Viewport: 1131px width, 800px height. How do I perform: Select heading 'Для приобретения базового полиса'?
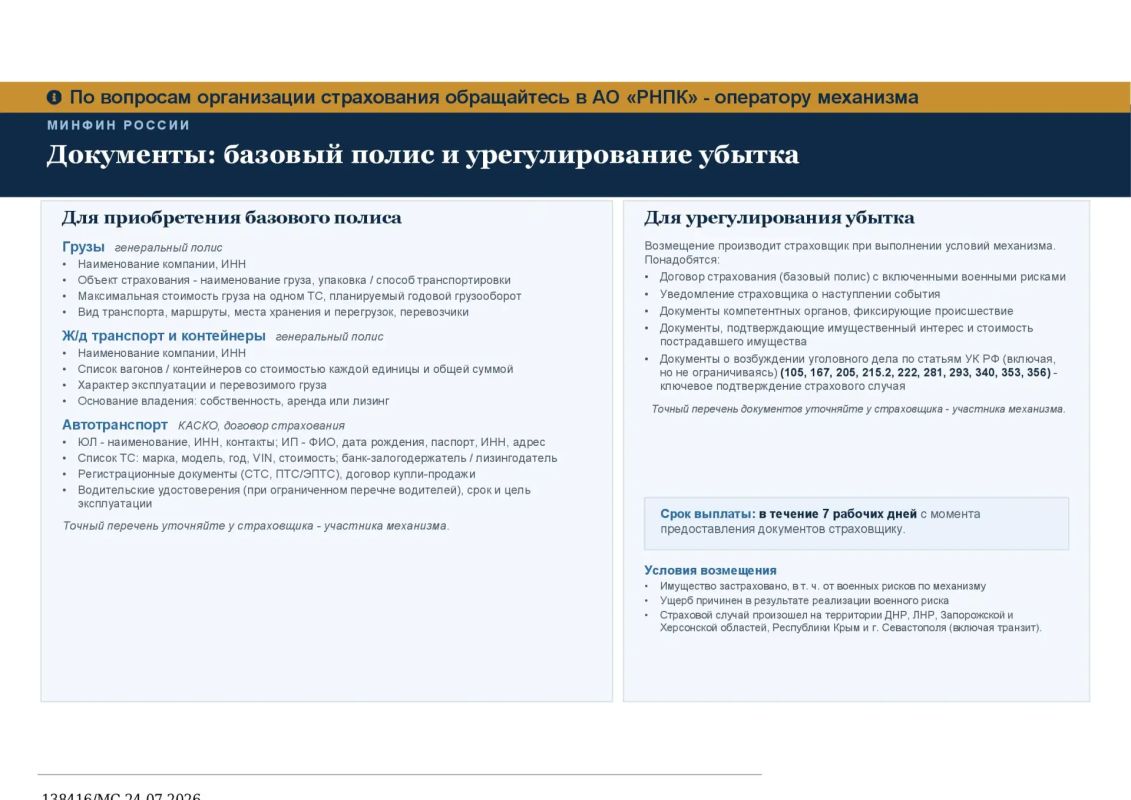coord(232,218)
